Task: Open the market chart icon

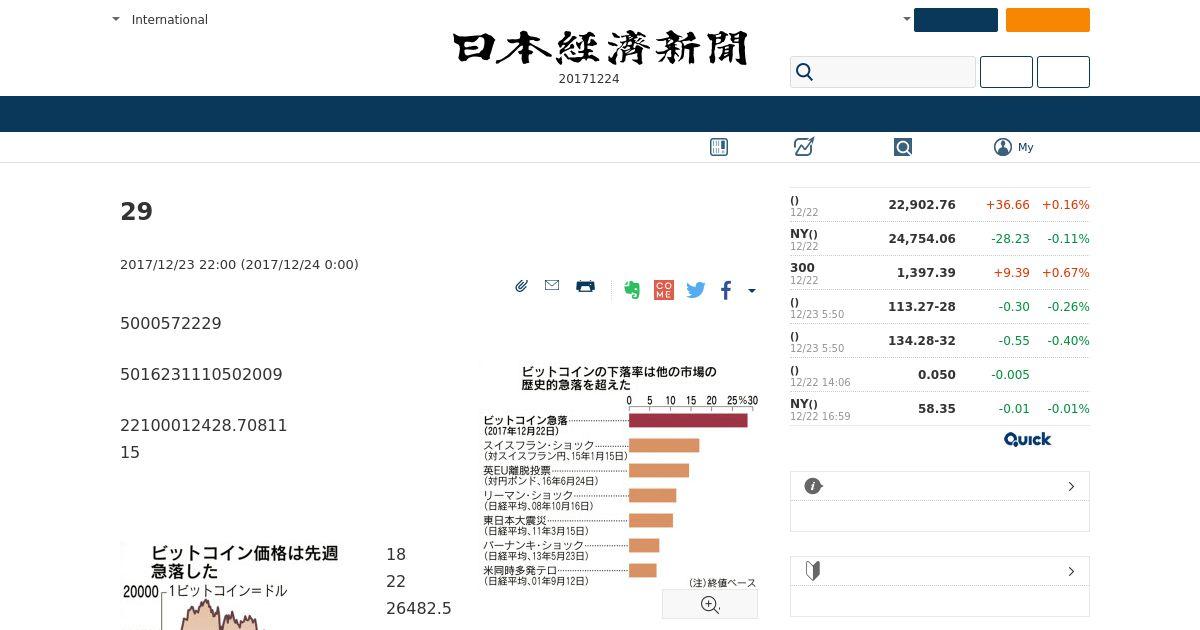Action: point(804,147)
